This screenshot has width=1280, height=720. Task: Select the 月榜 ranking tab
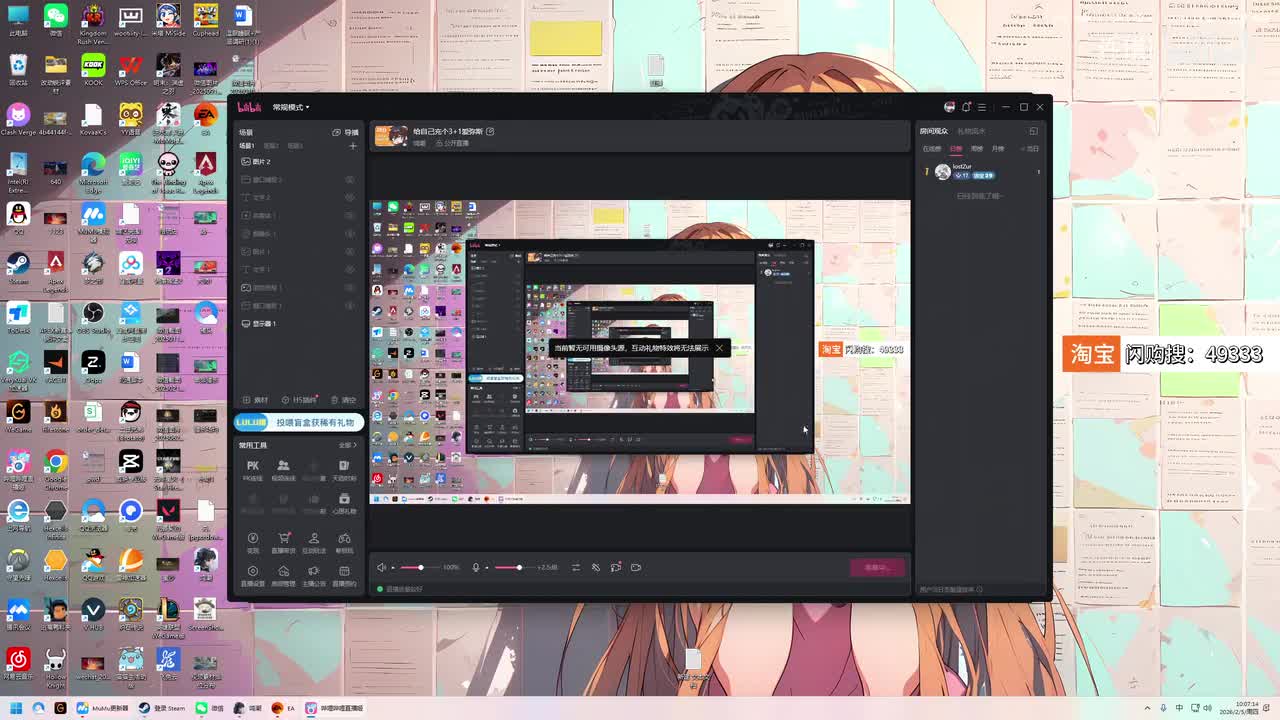click(998, 149)
